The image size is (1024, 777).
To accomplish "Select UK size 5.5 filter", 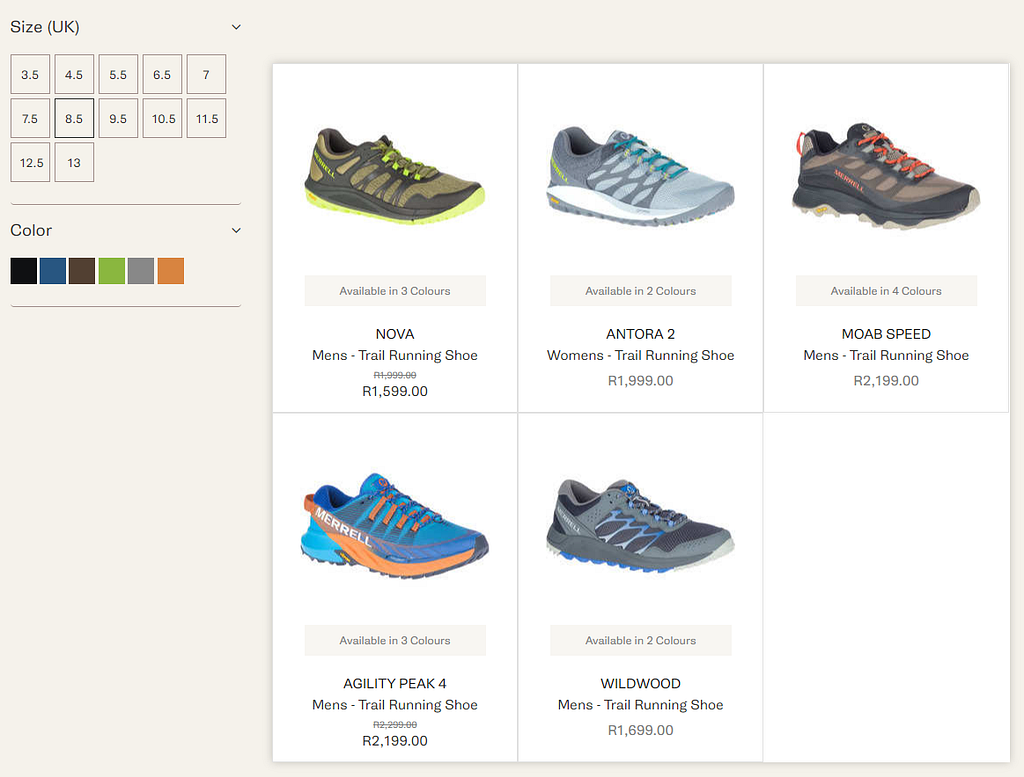I will coord(118,74).
